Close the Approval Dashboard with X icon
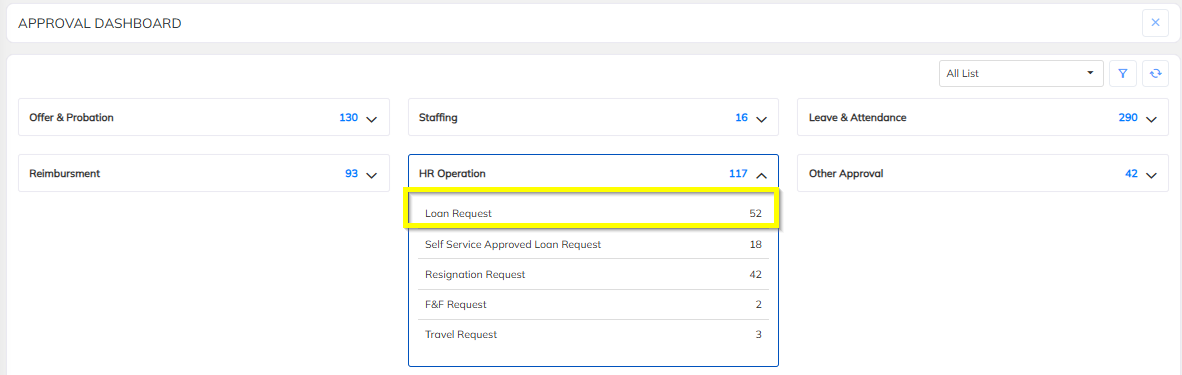 pyautogui.click(x=1155, y=23)
